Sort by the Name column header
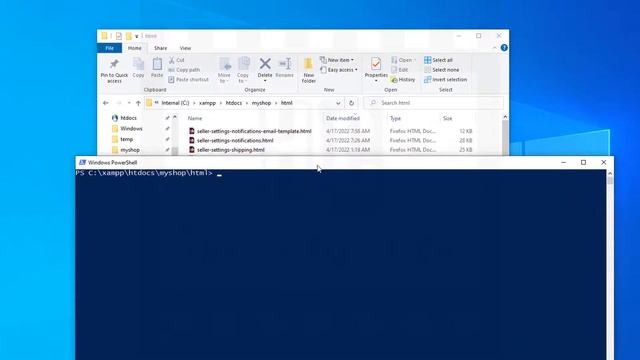The height and width of the screenshot is (360, 640). click(x=195, y=118)
